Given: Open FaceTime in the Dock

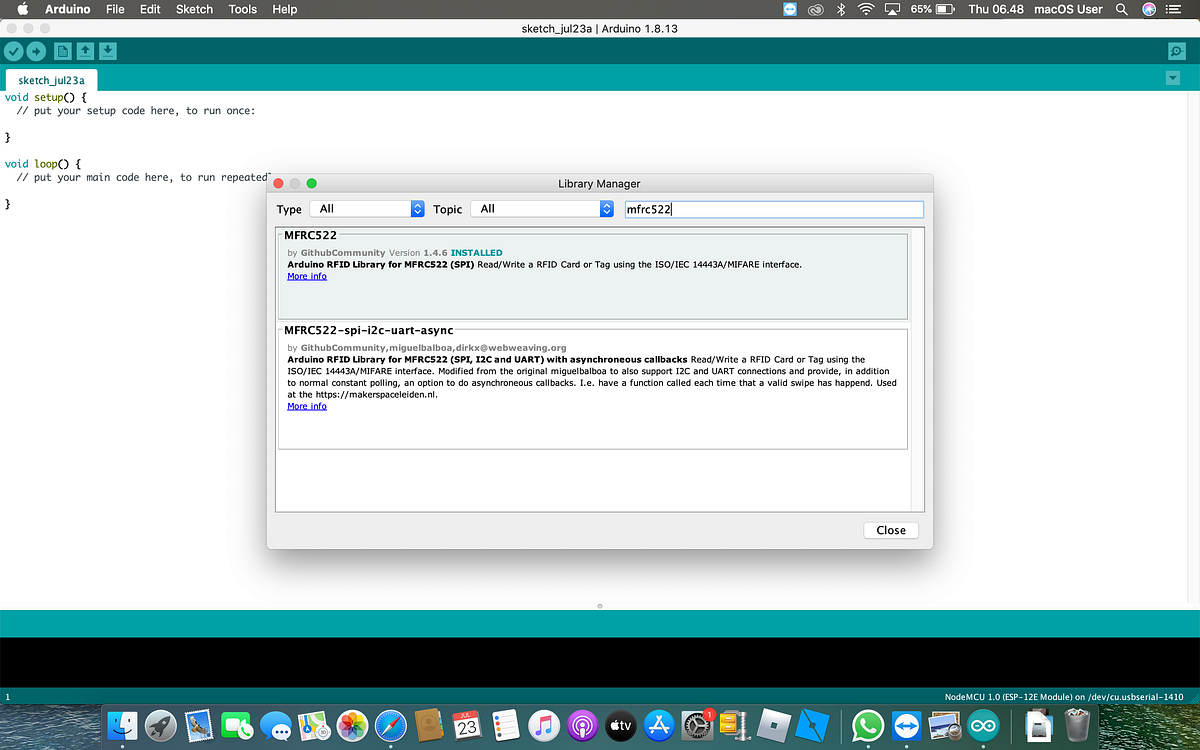Looking at the screenshot, I should click(x=237, y=726).
